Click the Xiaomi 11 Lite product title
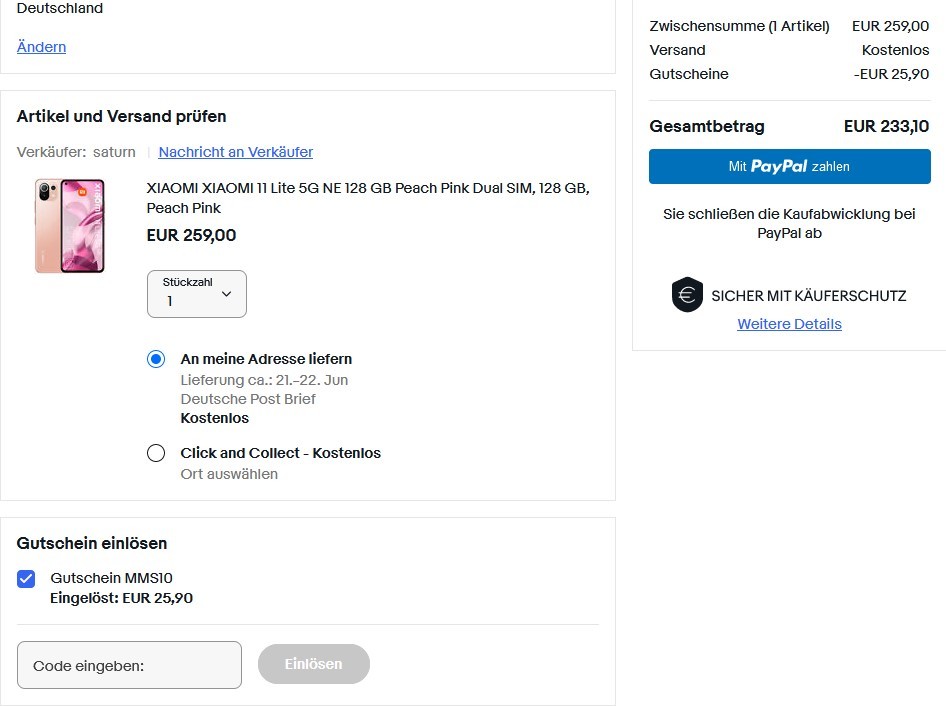The width and height of the screenshot is (946, 706). pos(368,198)
